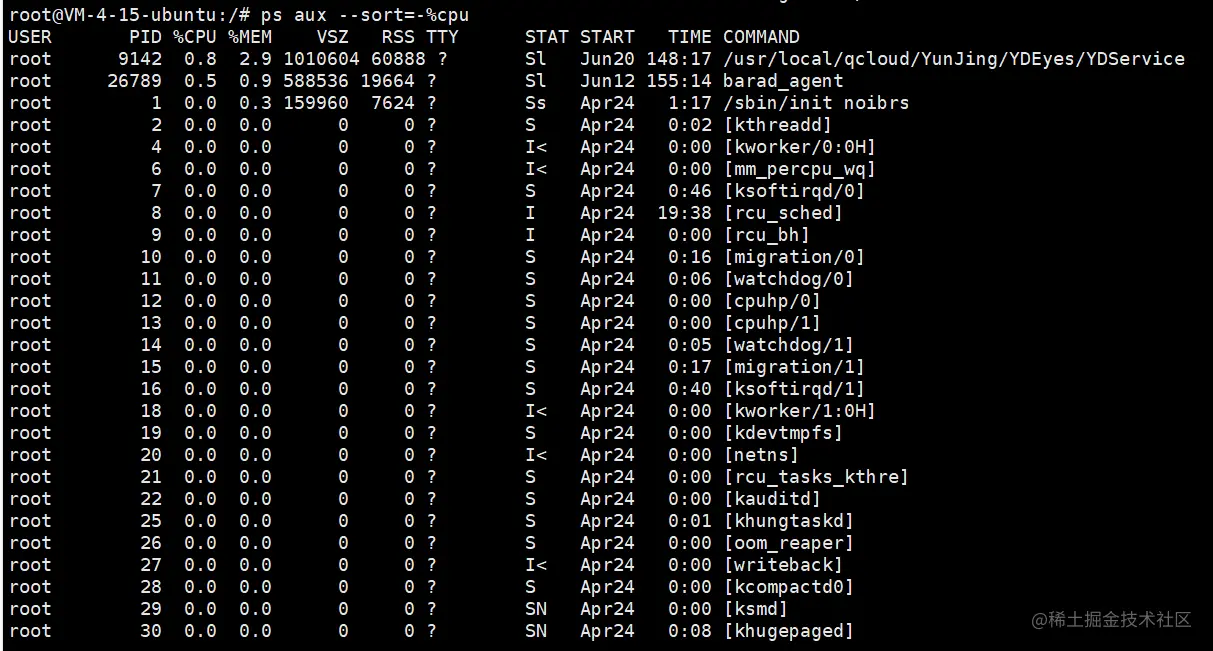Select the YDService process path

[954, 59]
